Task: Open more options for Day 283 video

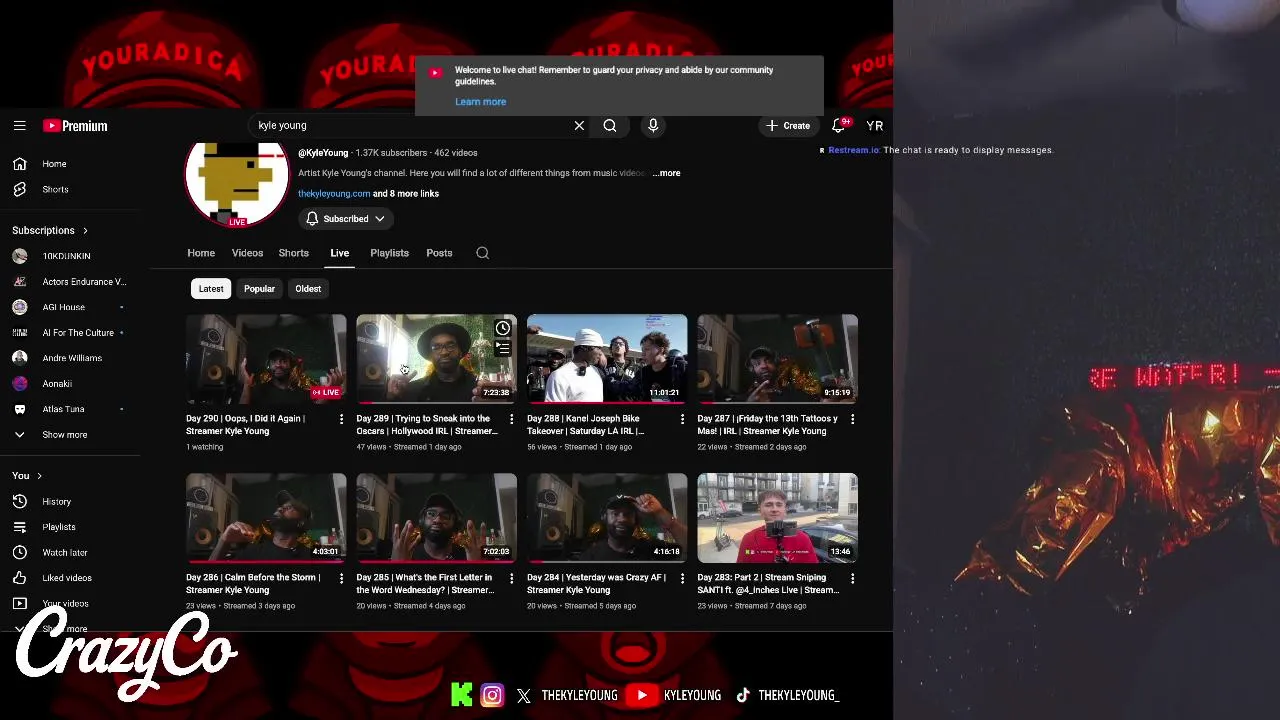Action: click(852, 578)
